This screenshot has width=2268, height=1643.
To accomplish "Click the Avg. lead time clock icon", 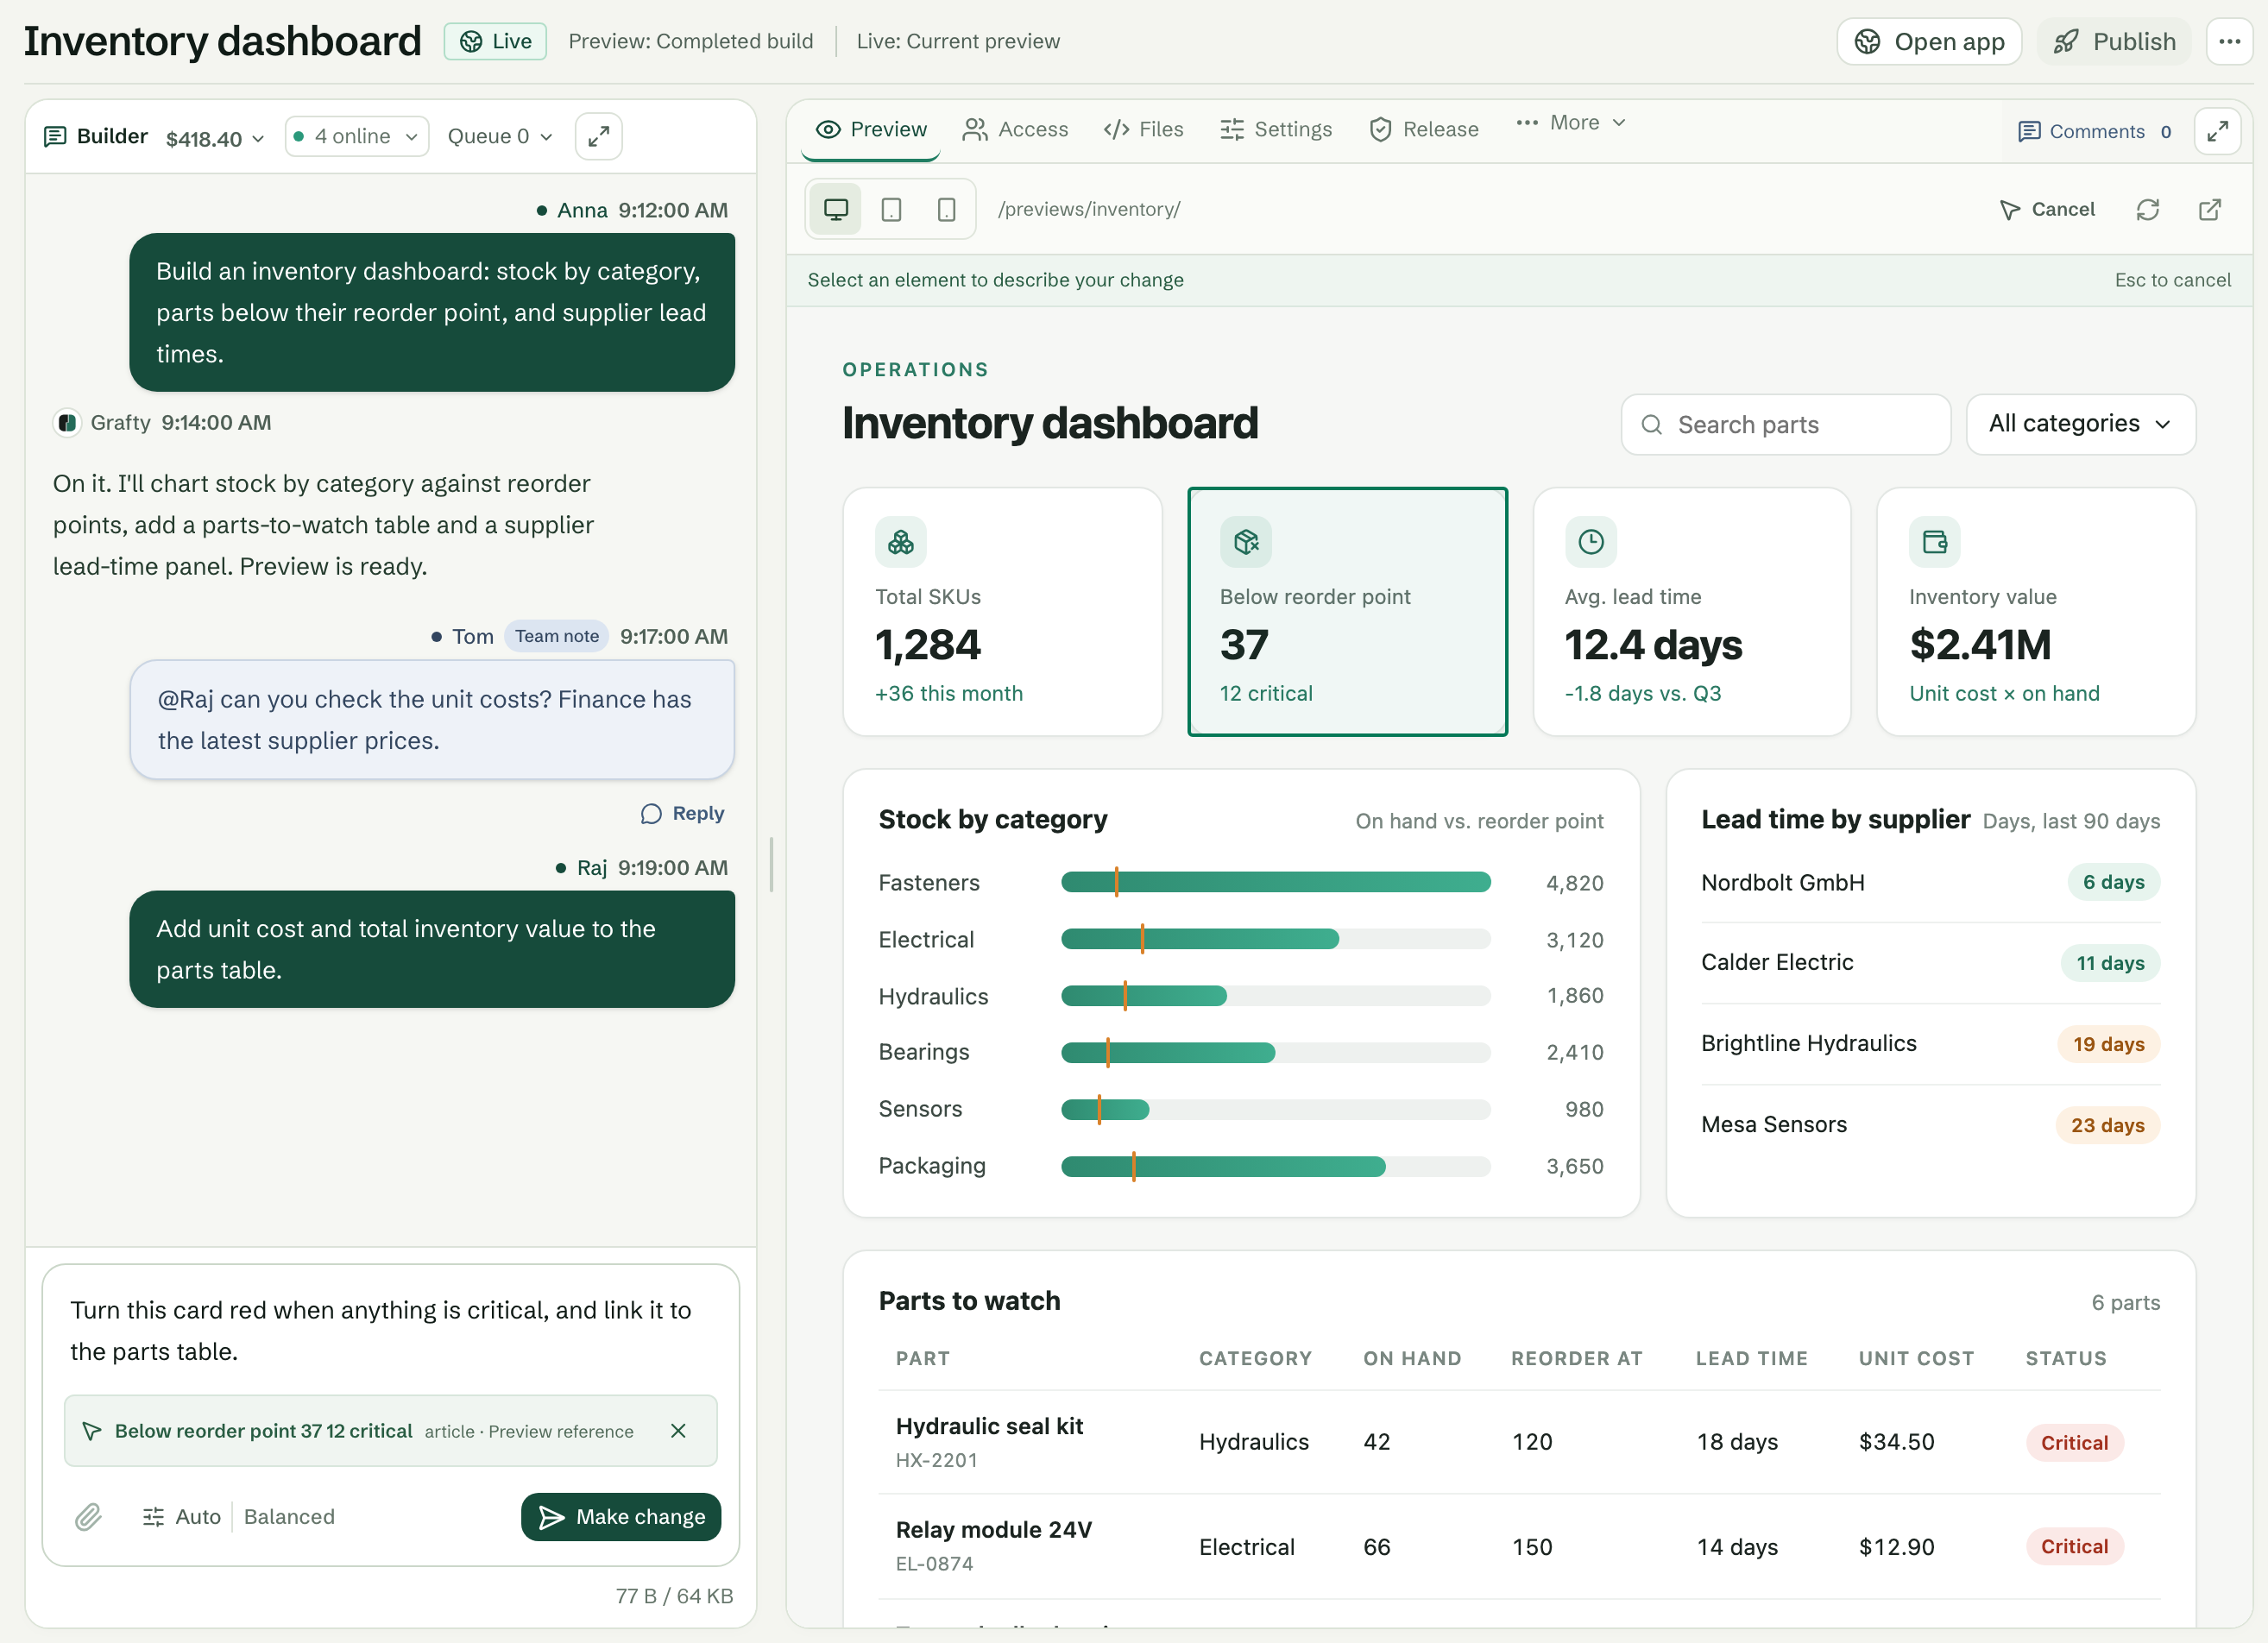I will [1590, 542].
